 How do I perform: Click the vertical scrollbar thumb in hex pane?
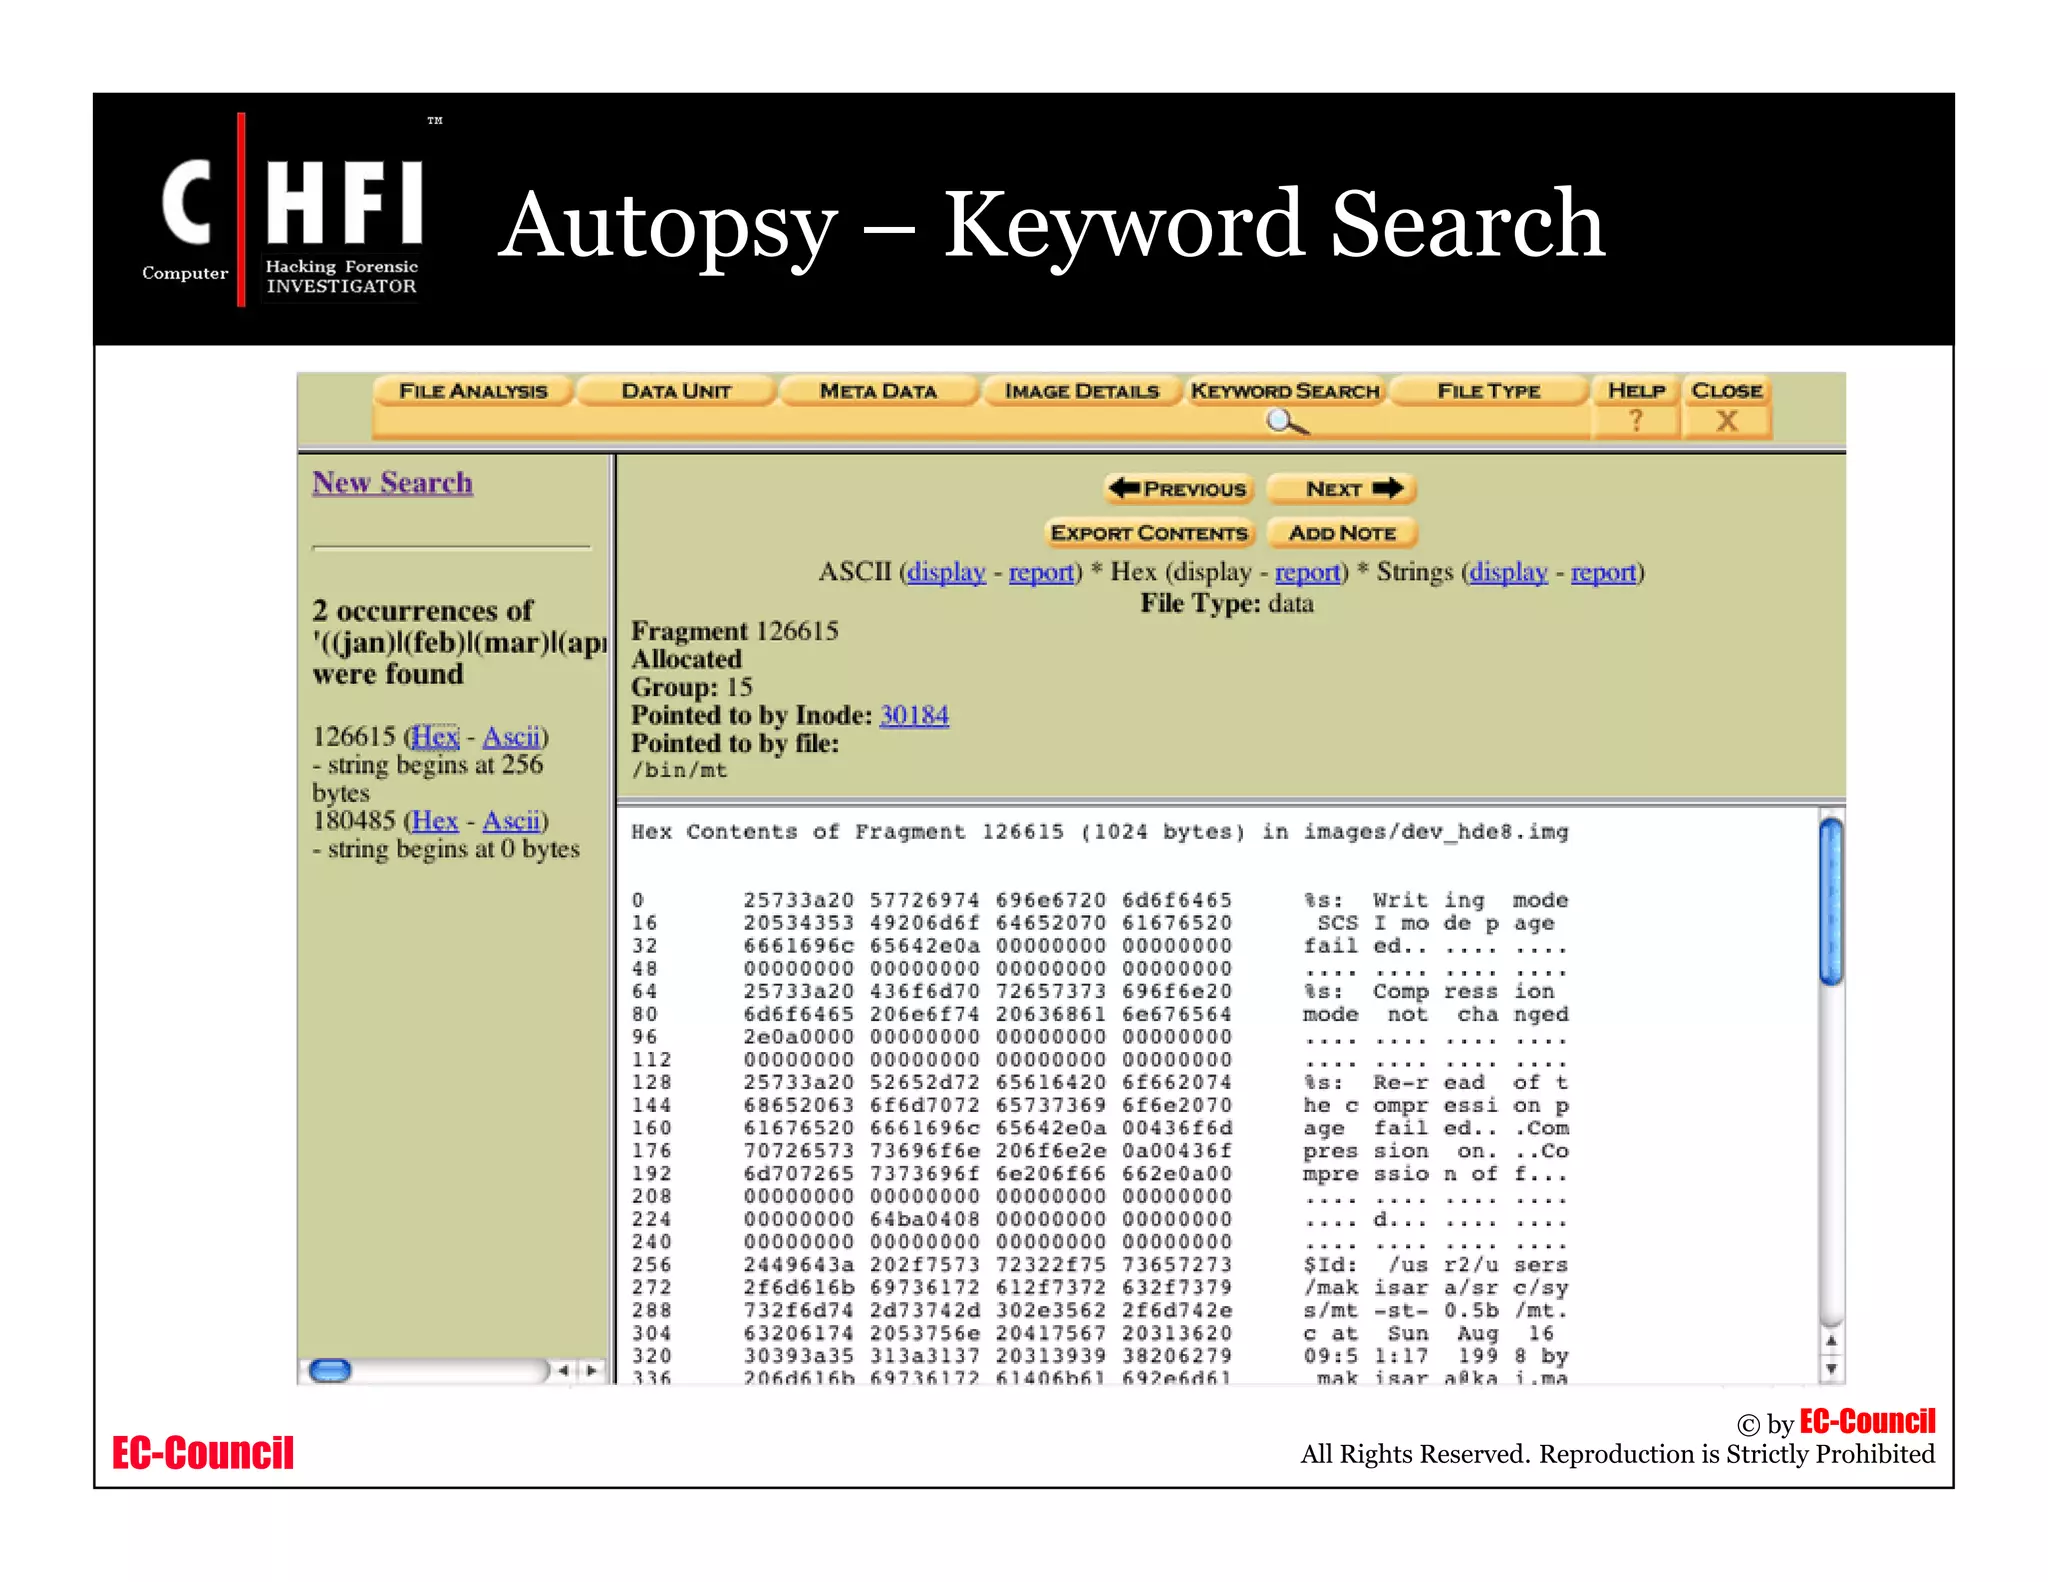click(1830, 900)
